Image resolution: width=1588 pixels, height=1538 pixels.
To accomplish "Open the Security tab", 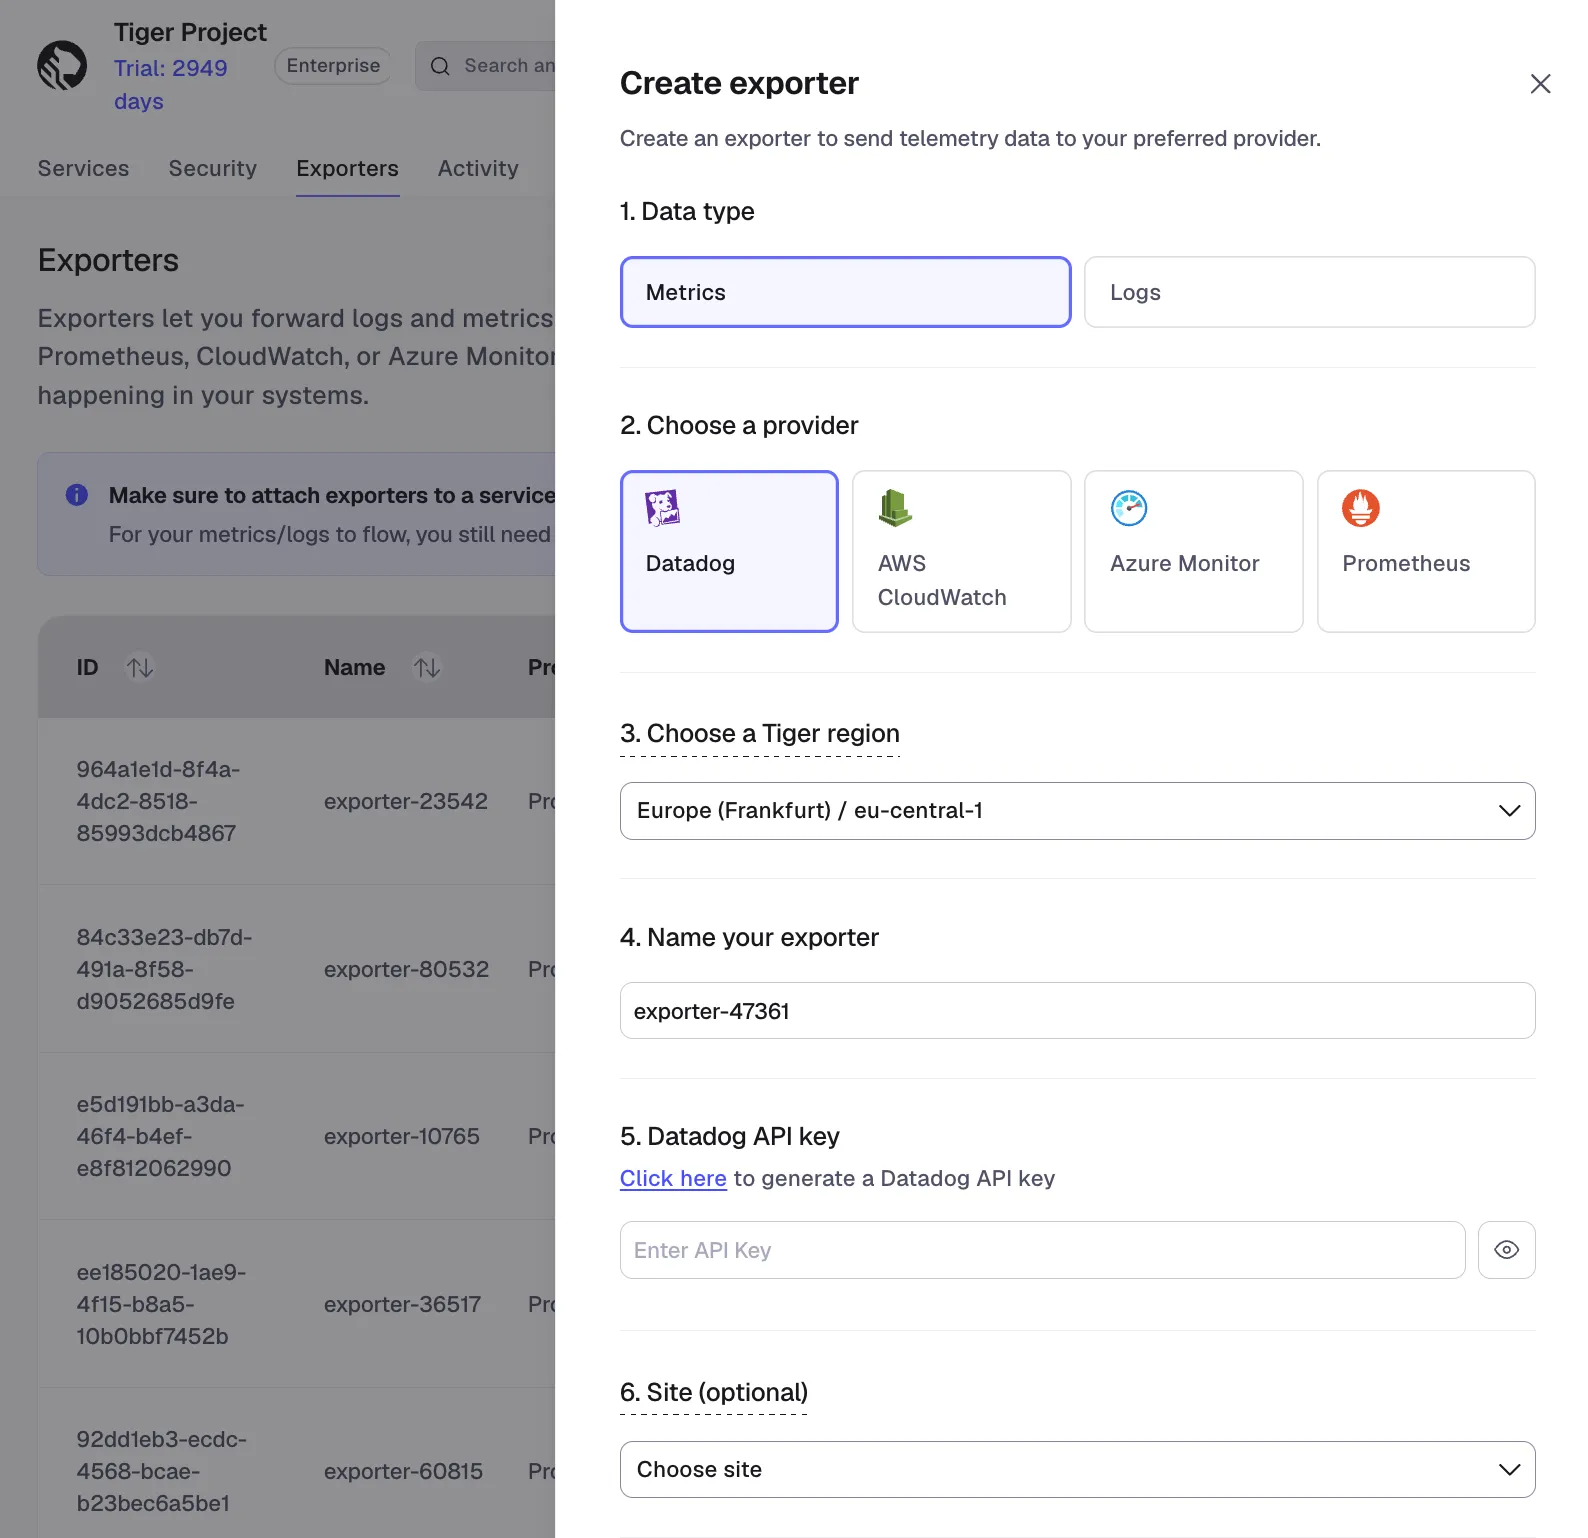I will pos(212,168).
